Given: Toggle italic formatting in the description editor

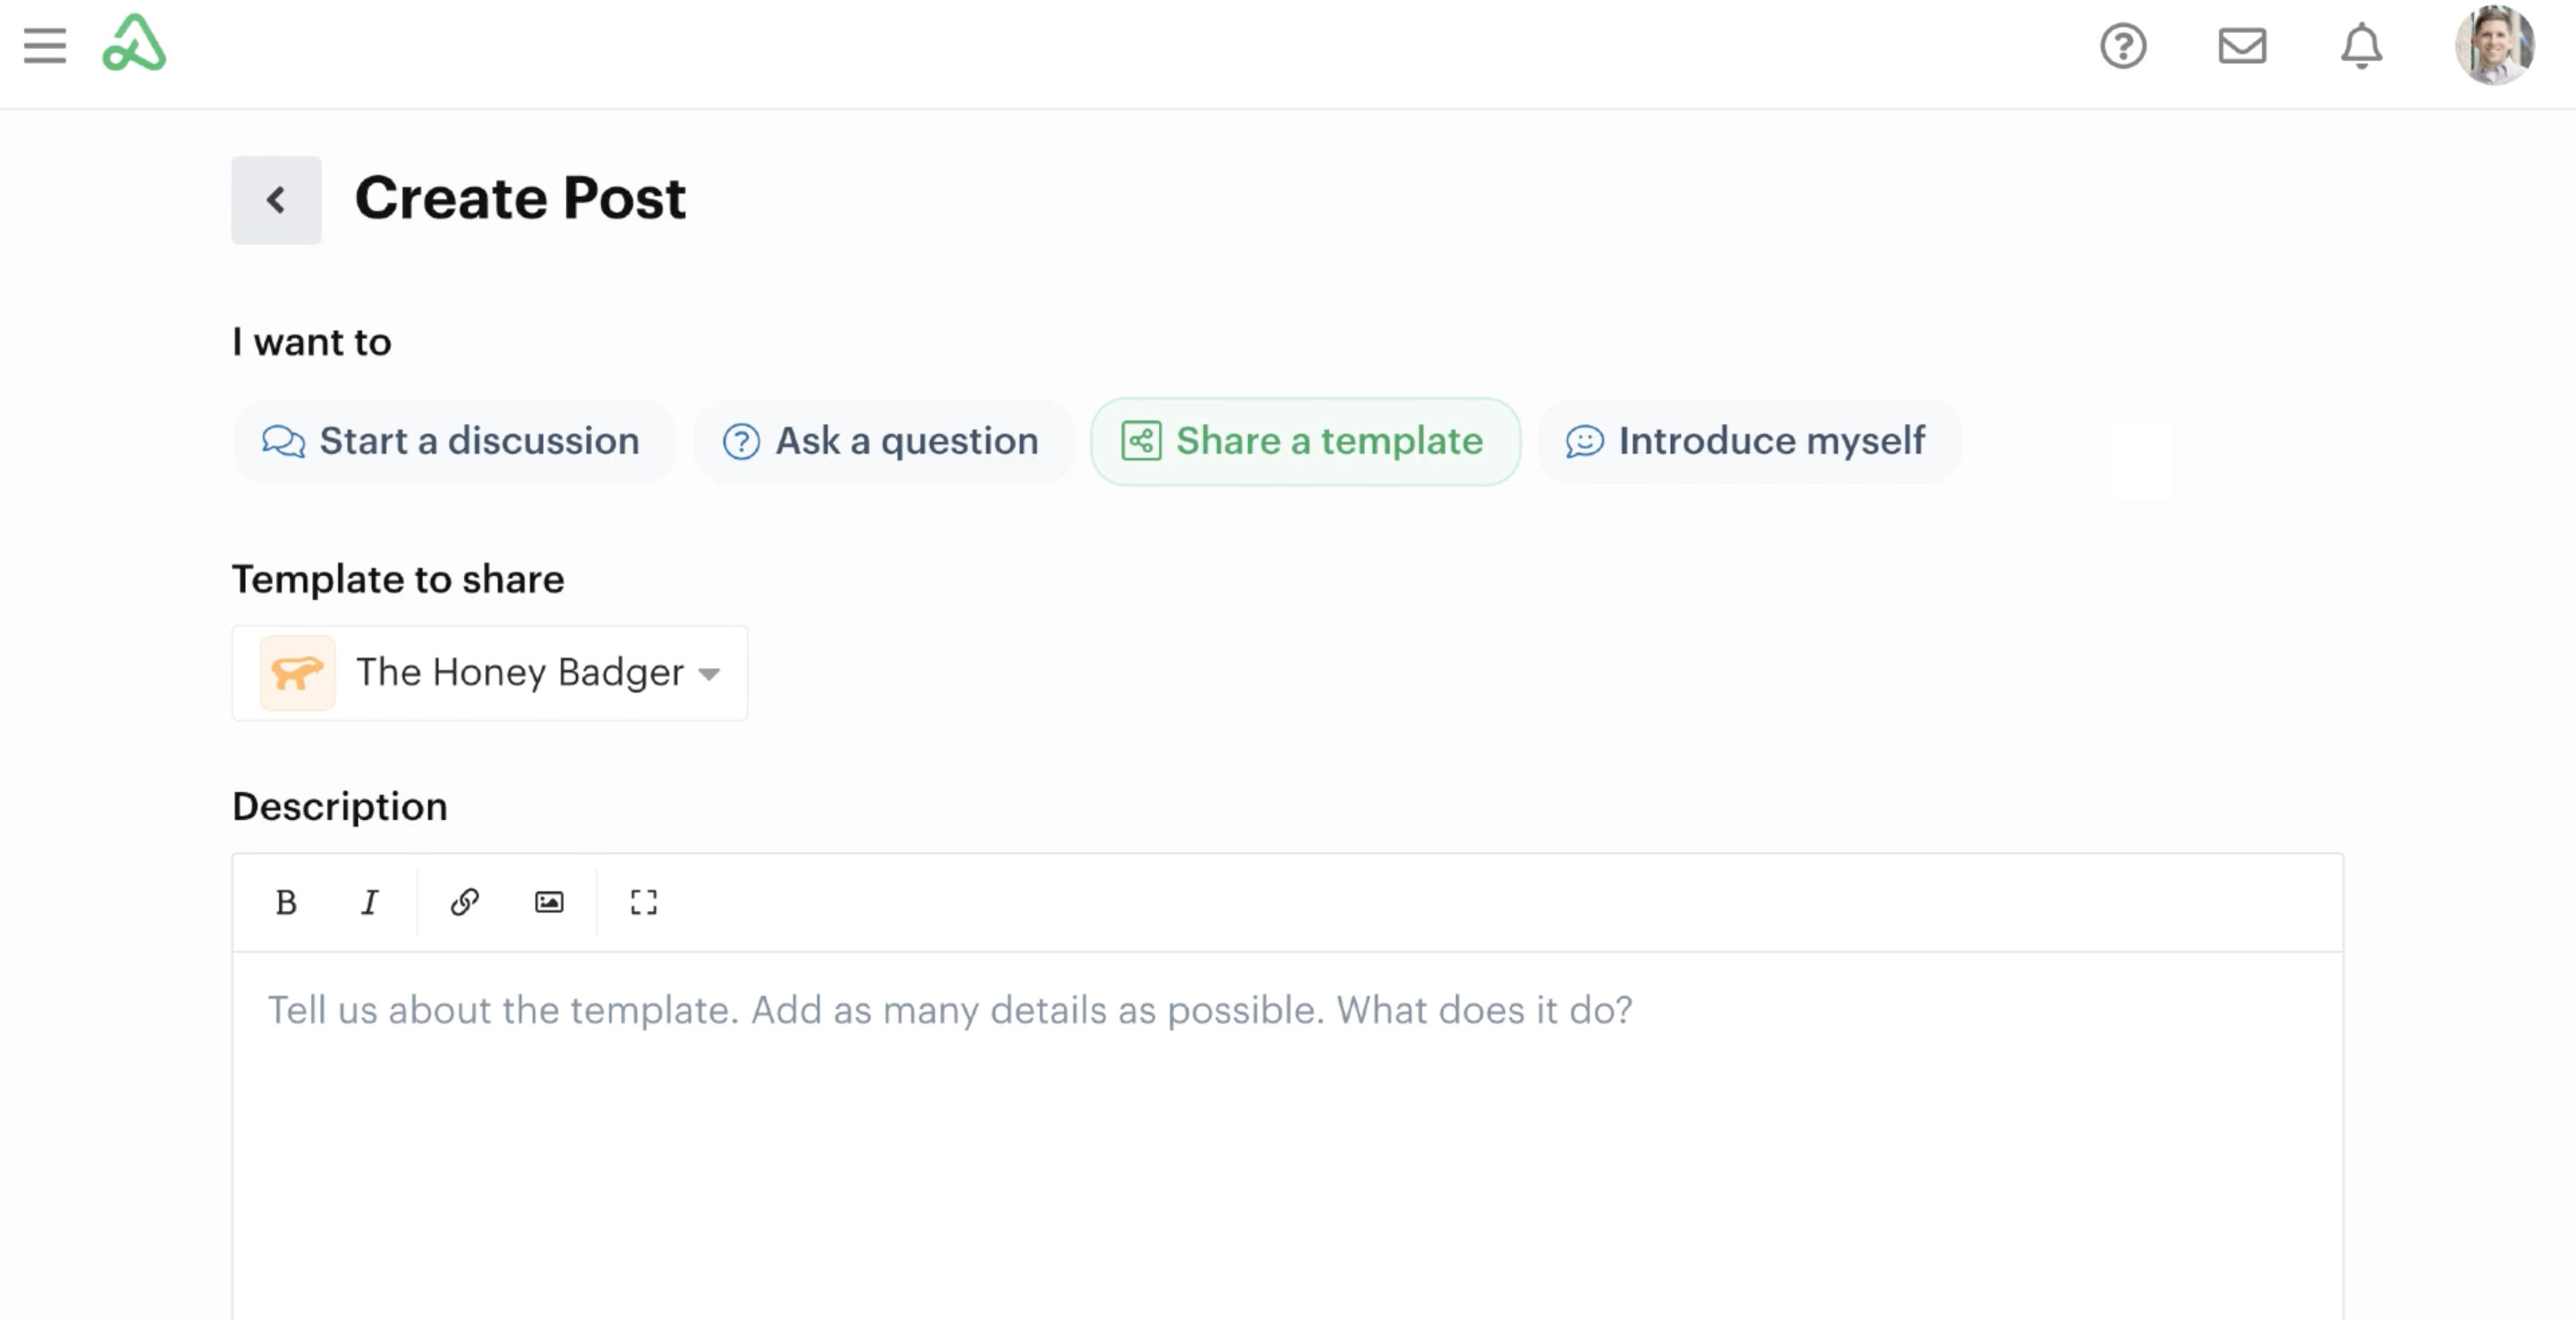Looking at the screenshot, I should [x=369, y=903].
